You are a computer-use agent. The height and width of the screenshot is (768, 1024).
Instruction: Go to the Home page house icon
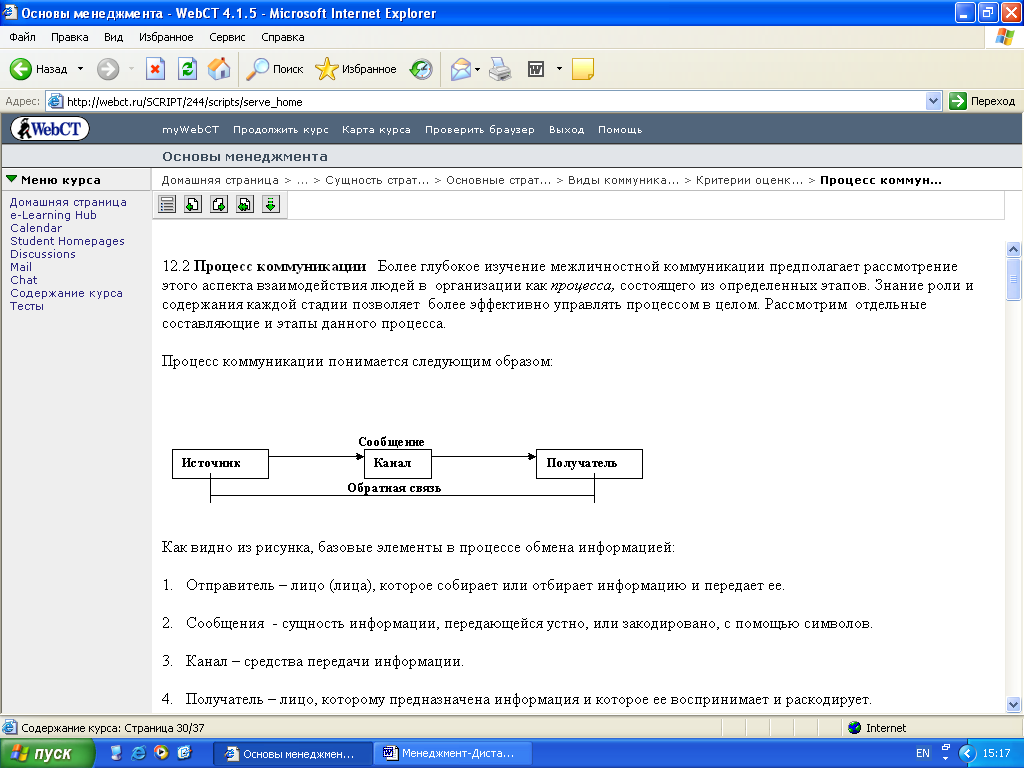point(219,69)
